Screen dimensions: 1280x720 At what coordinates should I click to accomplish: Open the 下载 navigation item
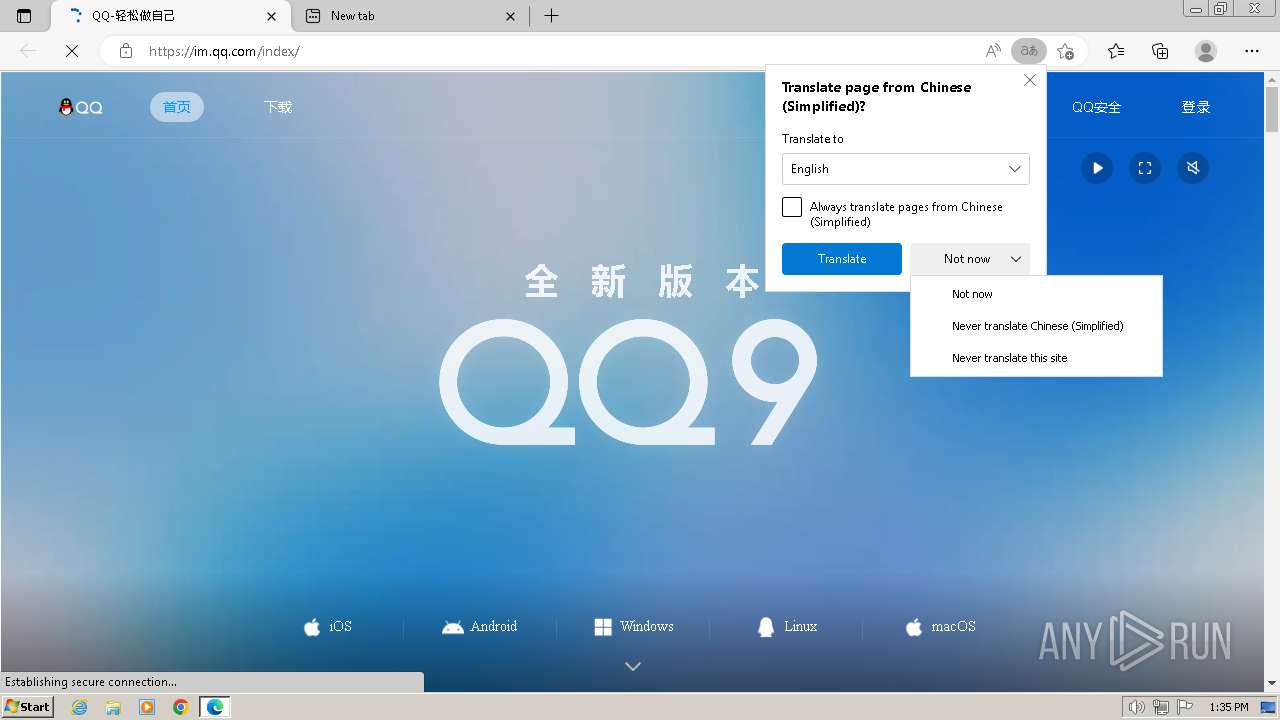(x=278, y=107)
